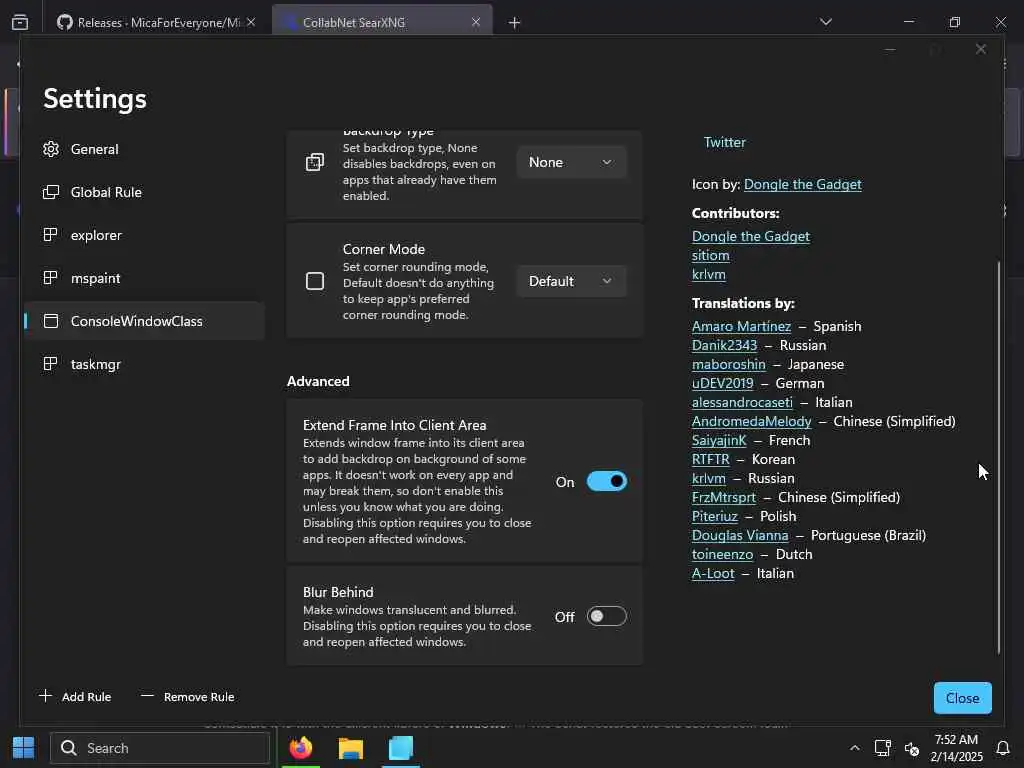Open the Corner Mode Default dropdown
The image size is (1024, 768).
point(571,281)
